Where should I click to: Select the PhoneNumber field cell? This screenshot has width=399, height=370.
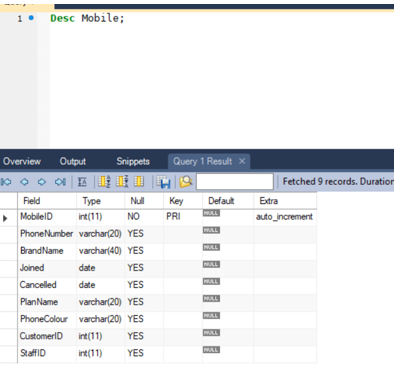coord(47,234)
